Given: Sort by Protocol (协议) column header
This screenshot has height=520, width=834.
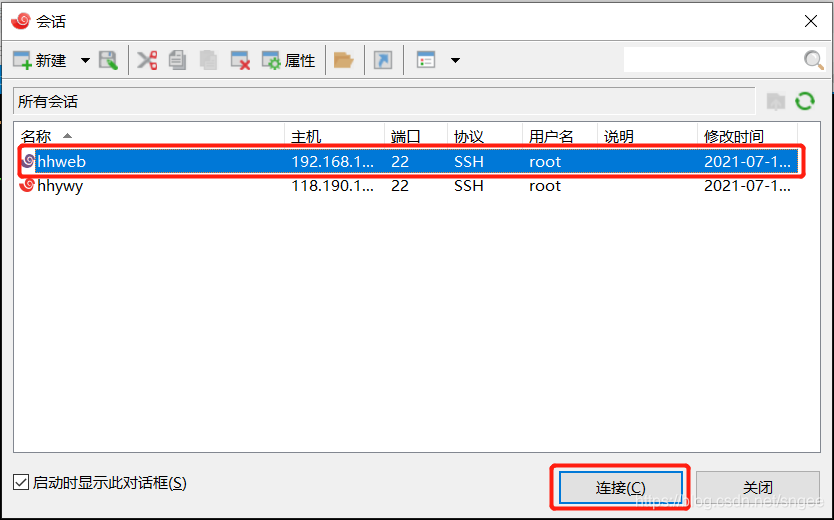Looking at the screenshot, I should pyautogui.click(x=485, y=136).
